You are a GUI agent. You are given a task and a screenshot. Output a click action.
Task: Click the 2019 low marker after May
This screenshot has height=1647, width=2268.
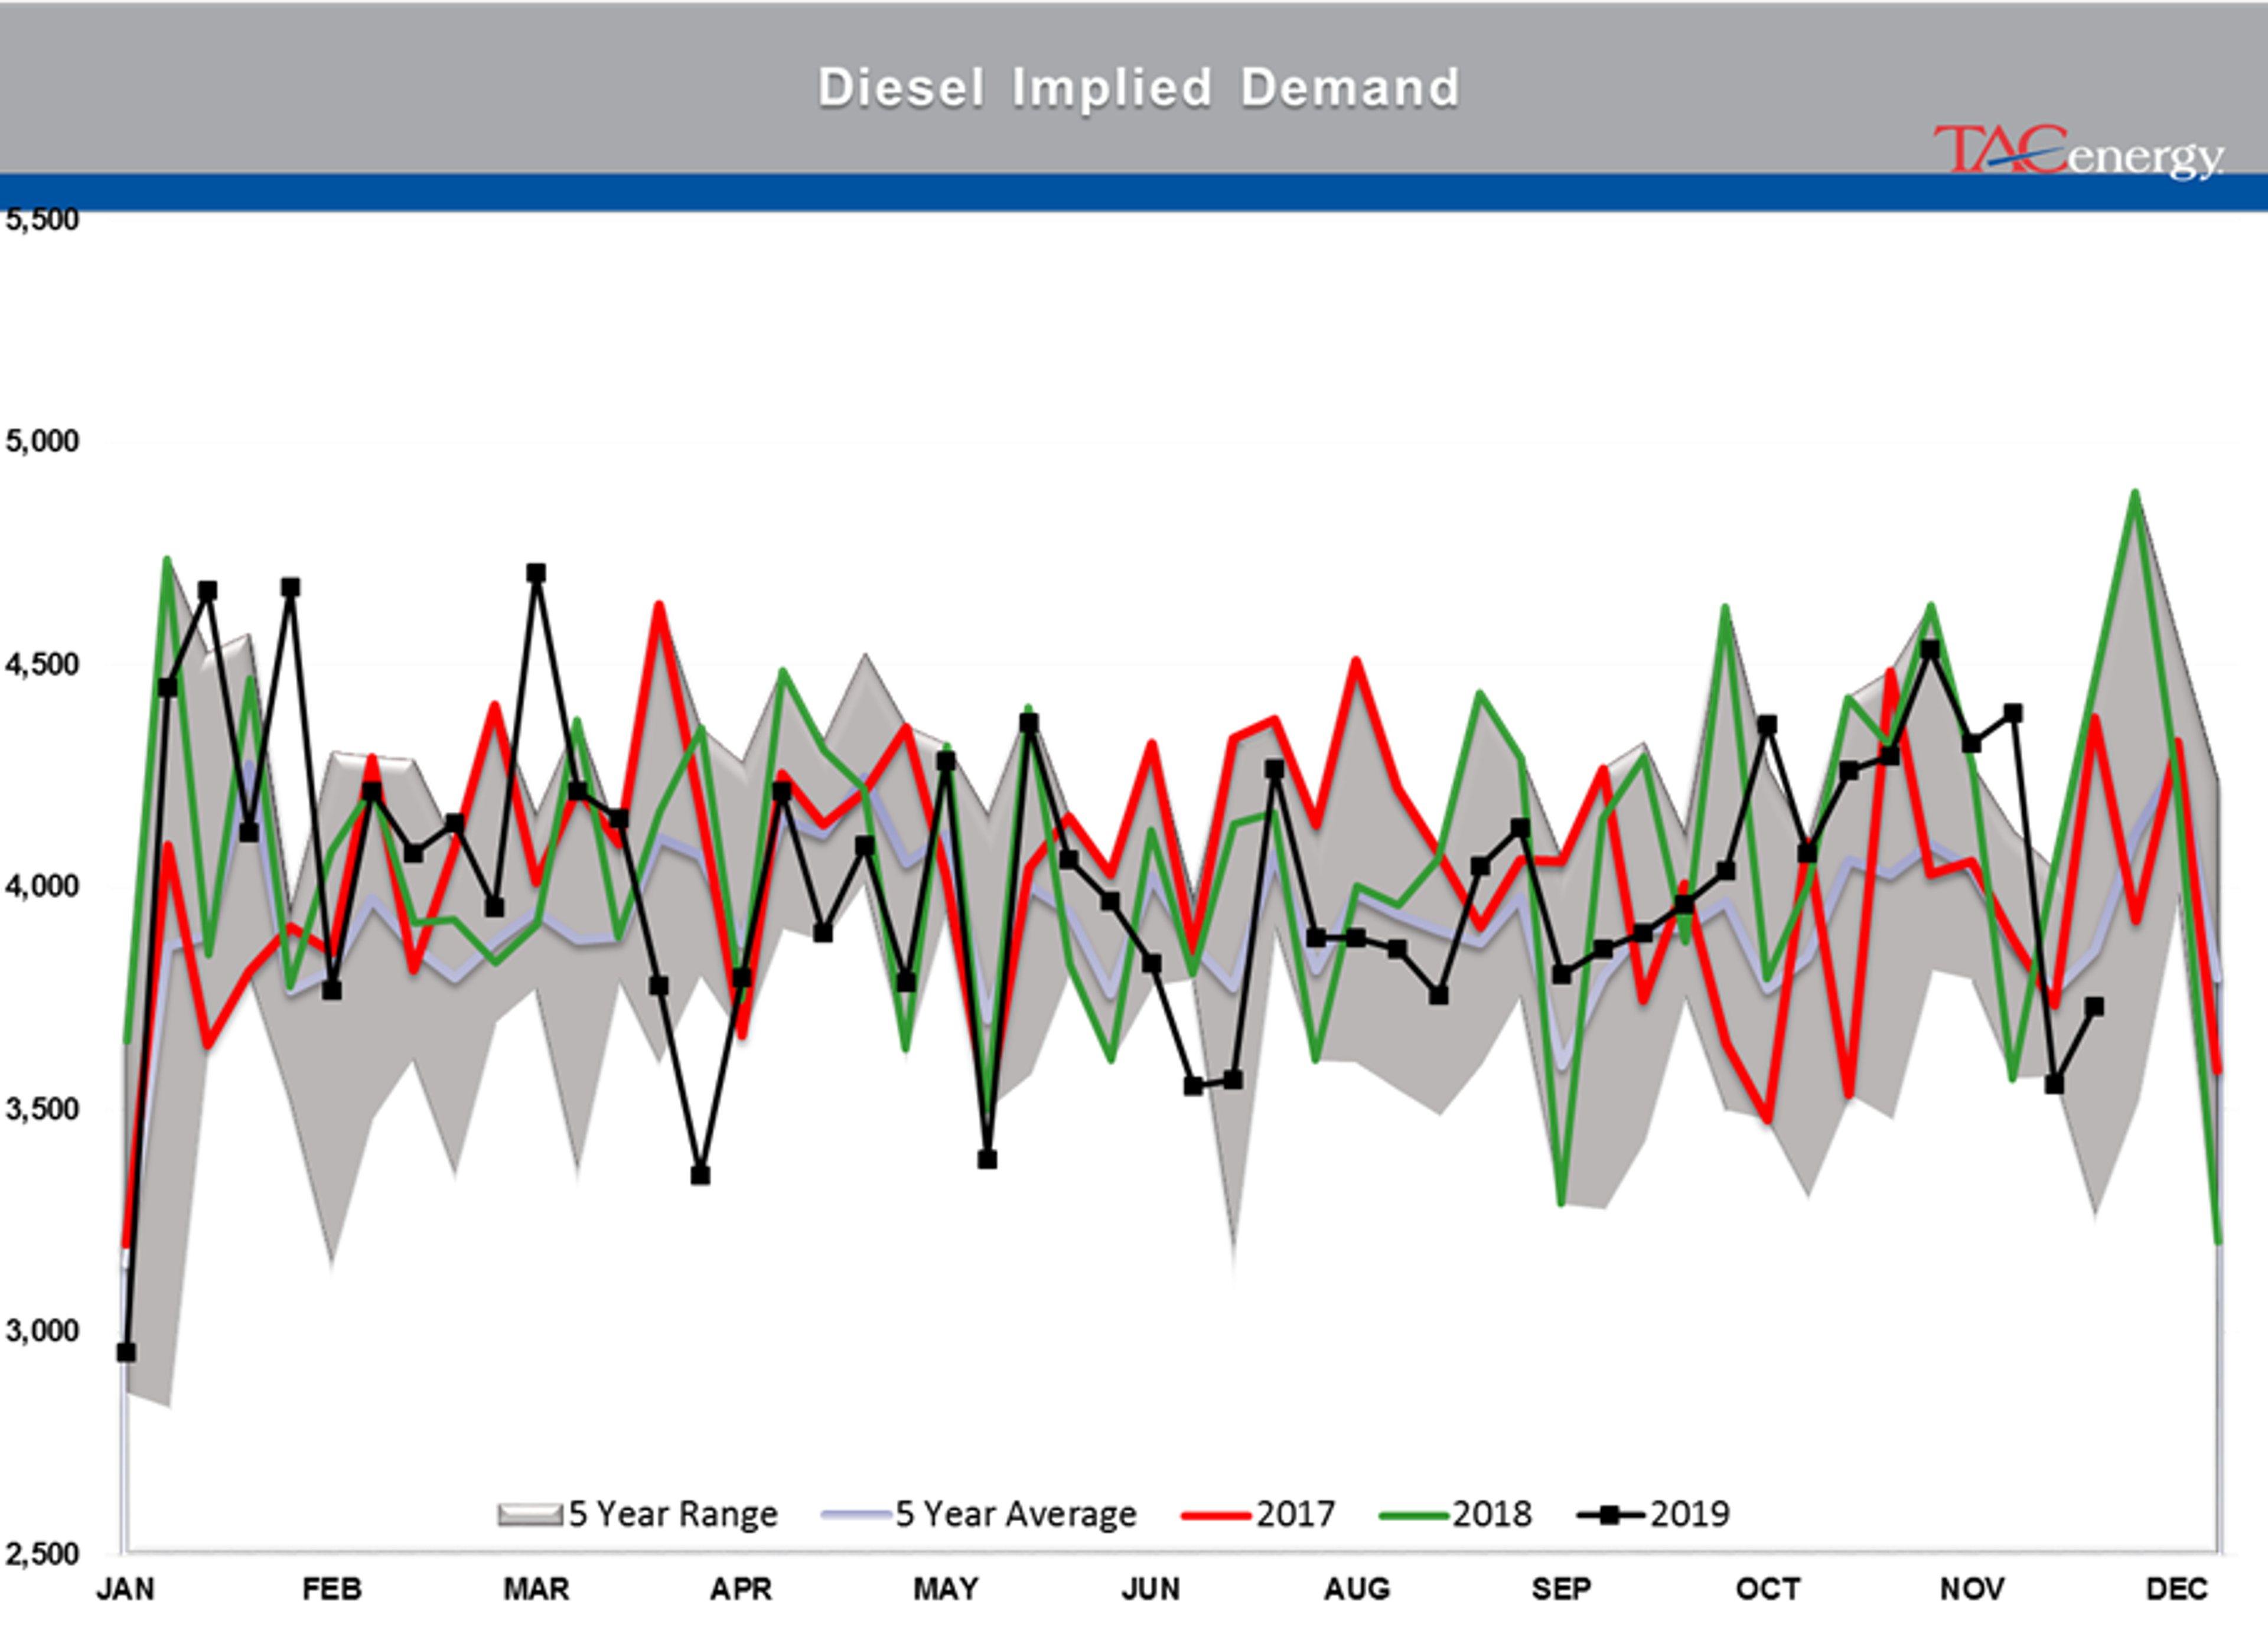tap(987, 1160)
